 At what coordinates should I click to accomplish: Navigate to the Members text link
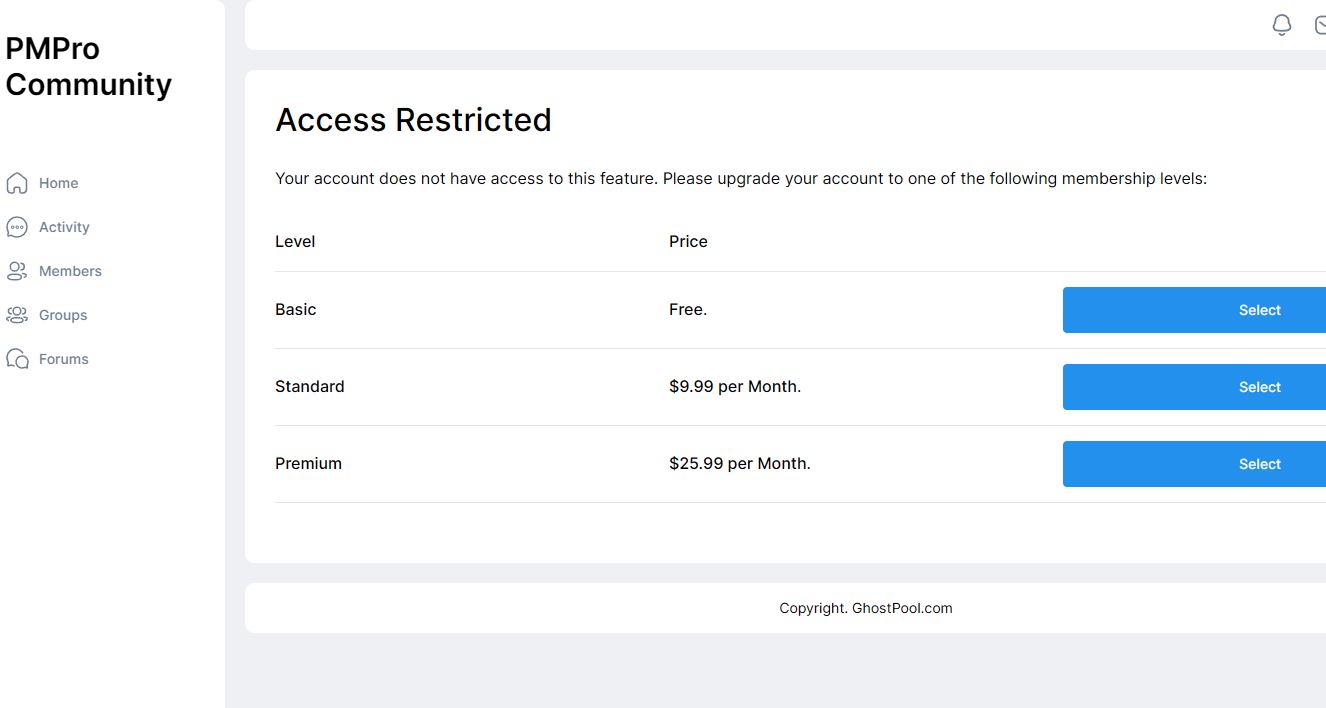point(70,271)
